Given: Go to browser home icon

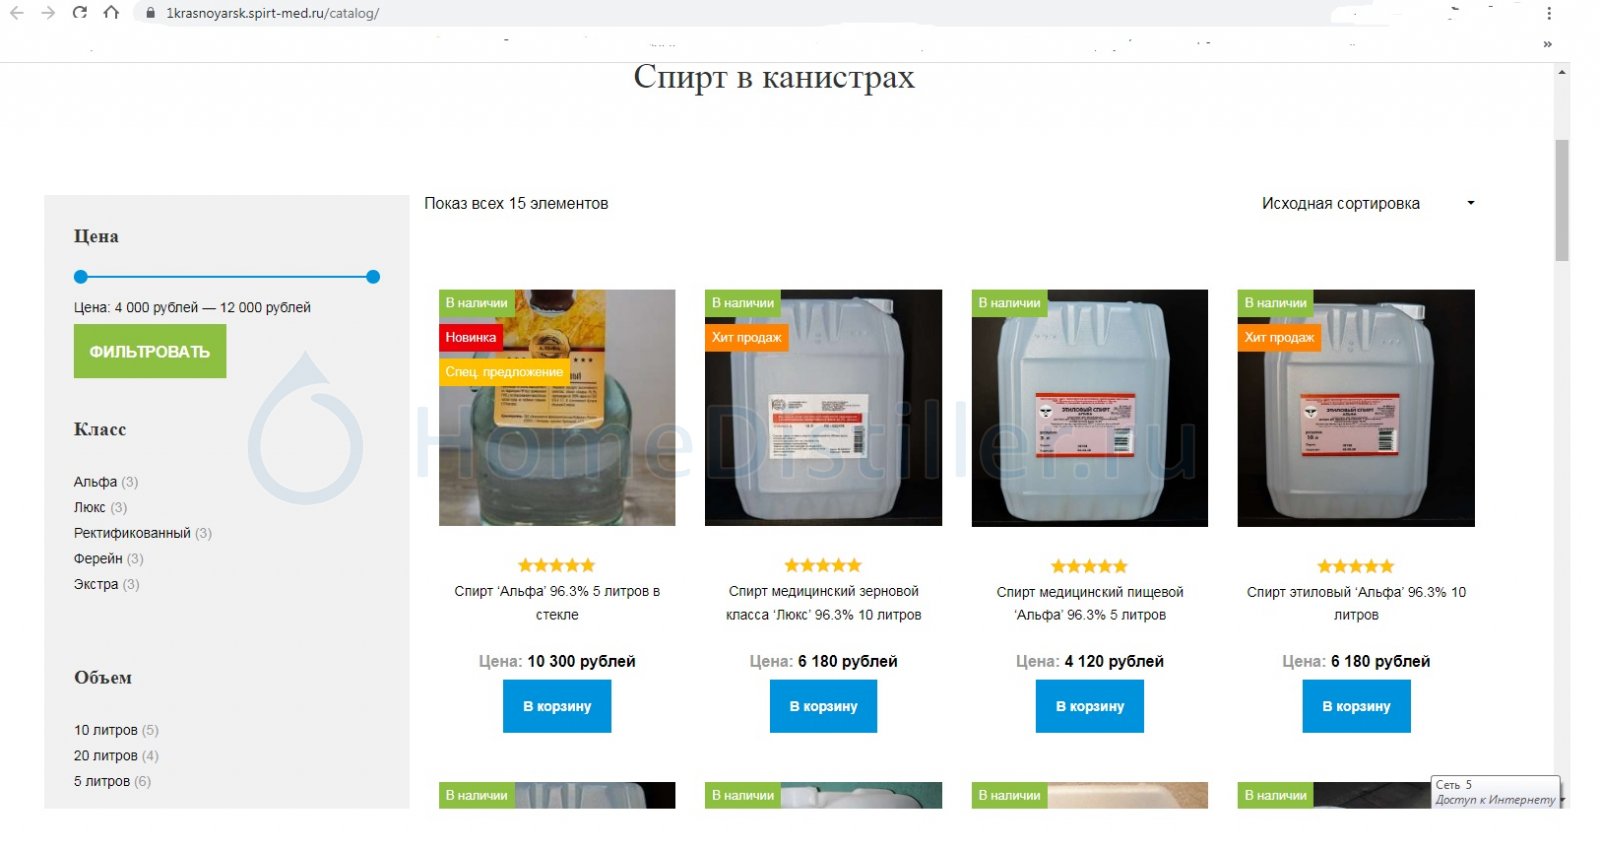Looking at the screenshot, I should tap(111, 13).
